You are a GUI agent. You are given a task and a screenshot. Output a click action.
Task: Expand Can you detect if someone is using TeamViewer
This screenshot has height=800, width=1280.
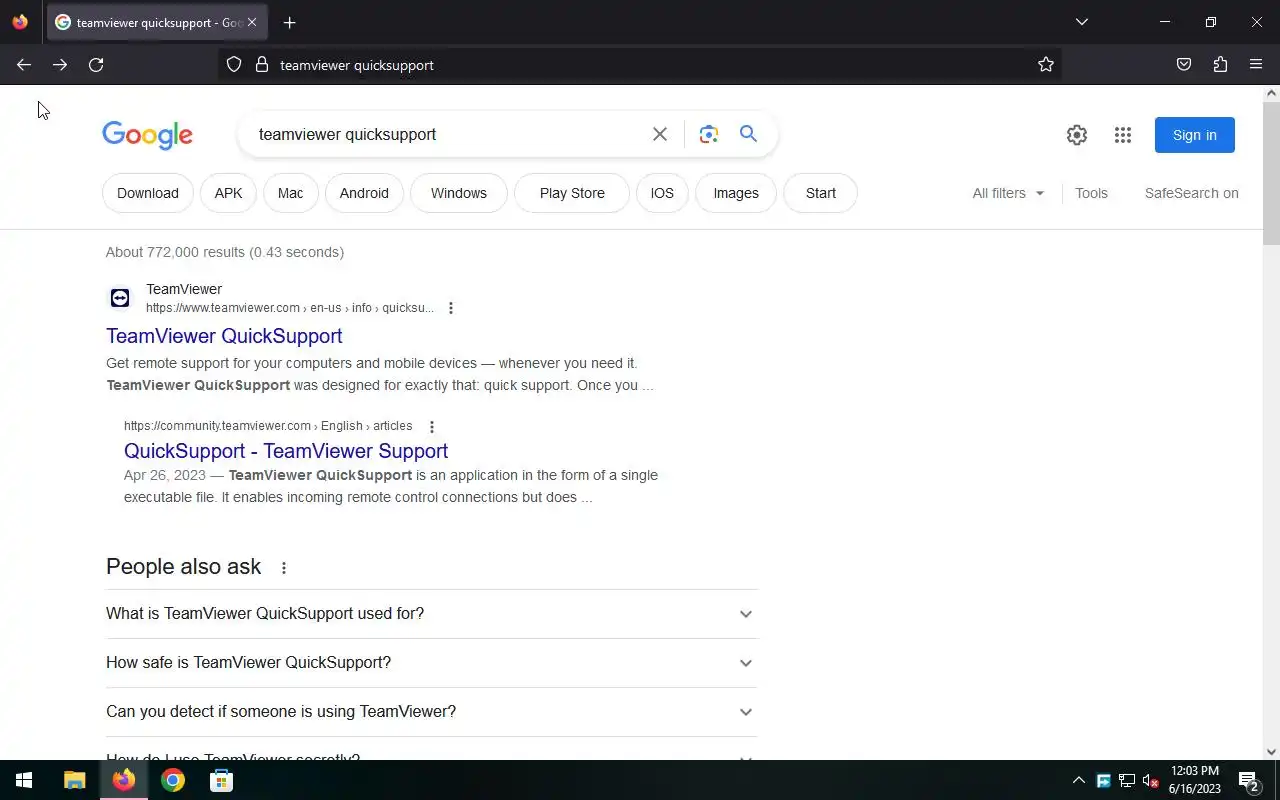[x=432, y=712]
